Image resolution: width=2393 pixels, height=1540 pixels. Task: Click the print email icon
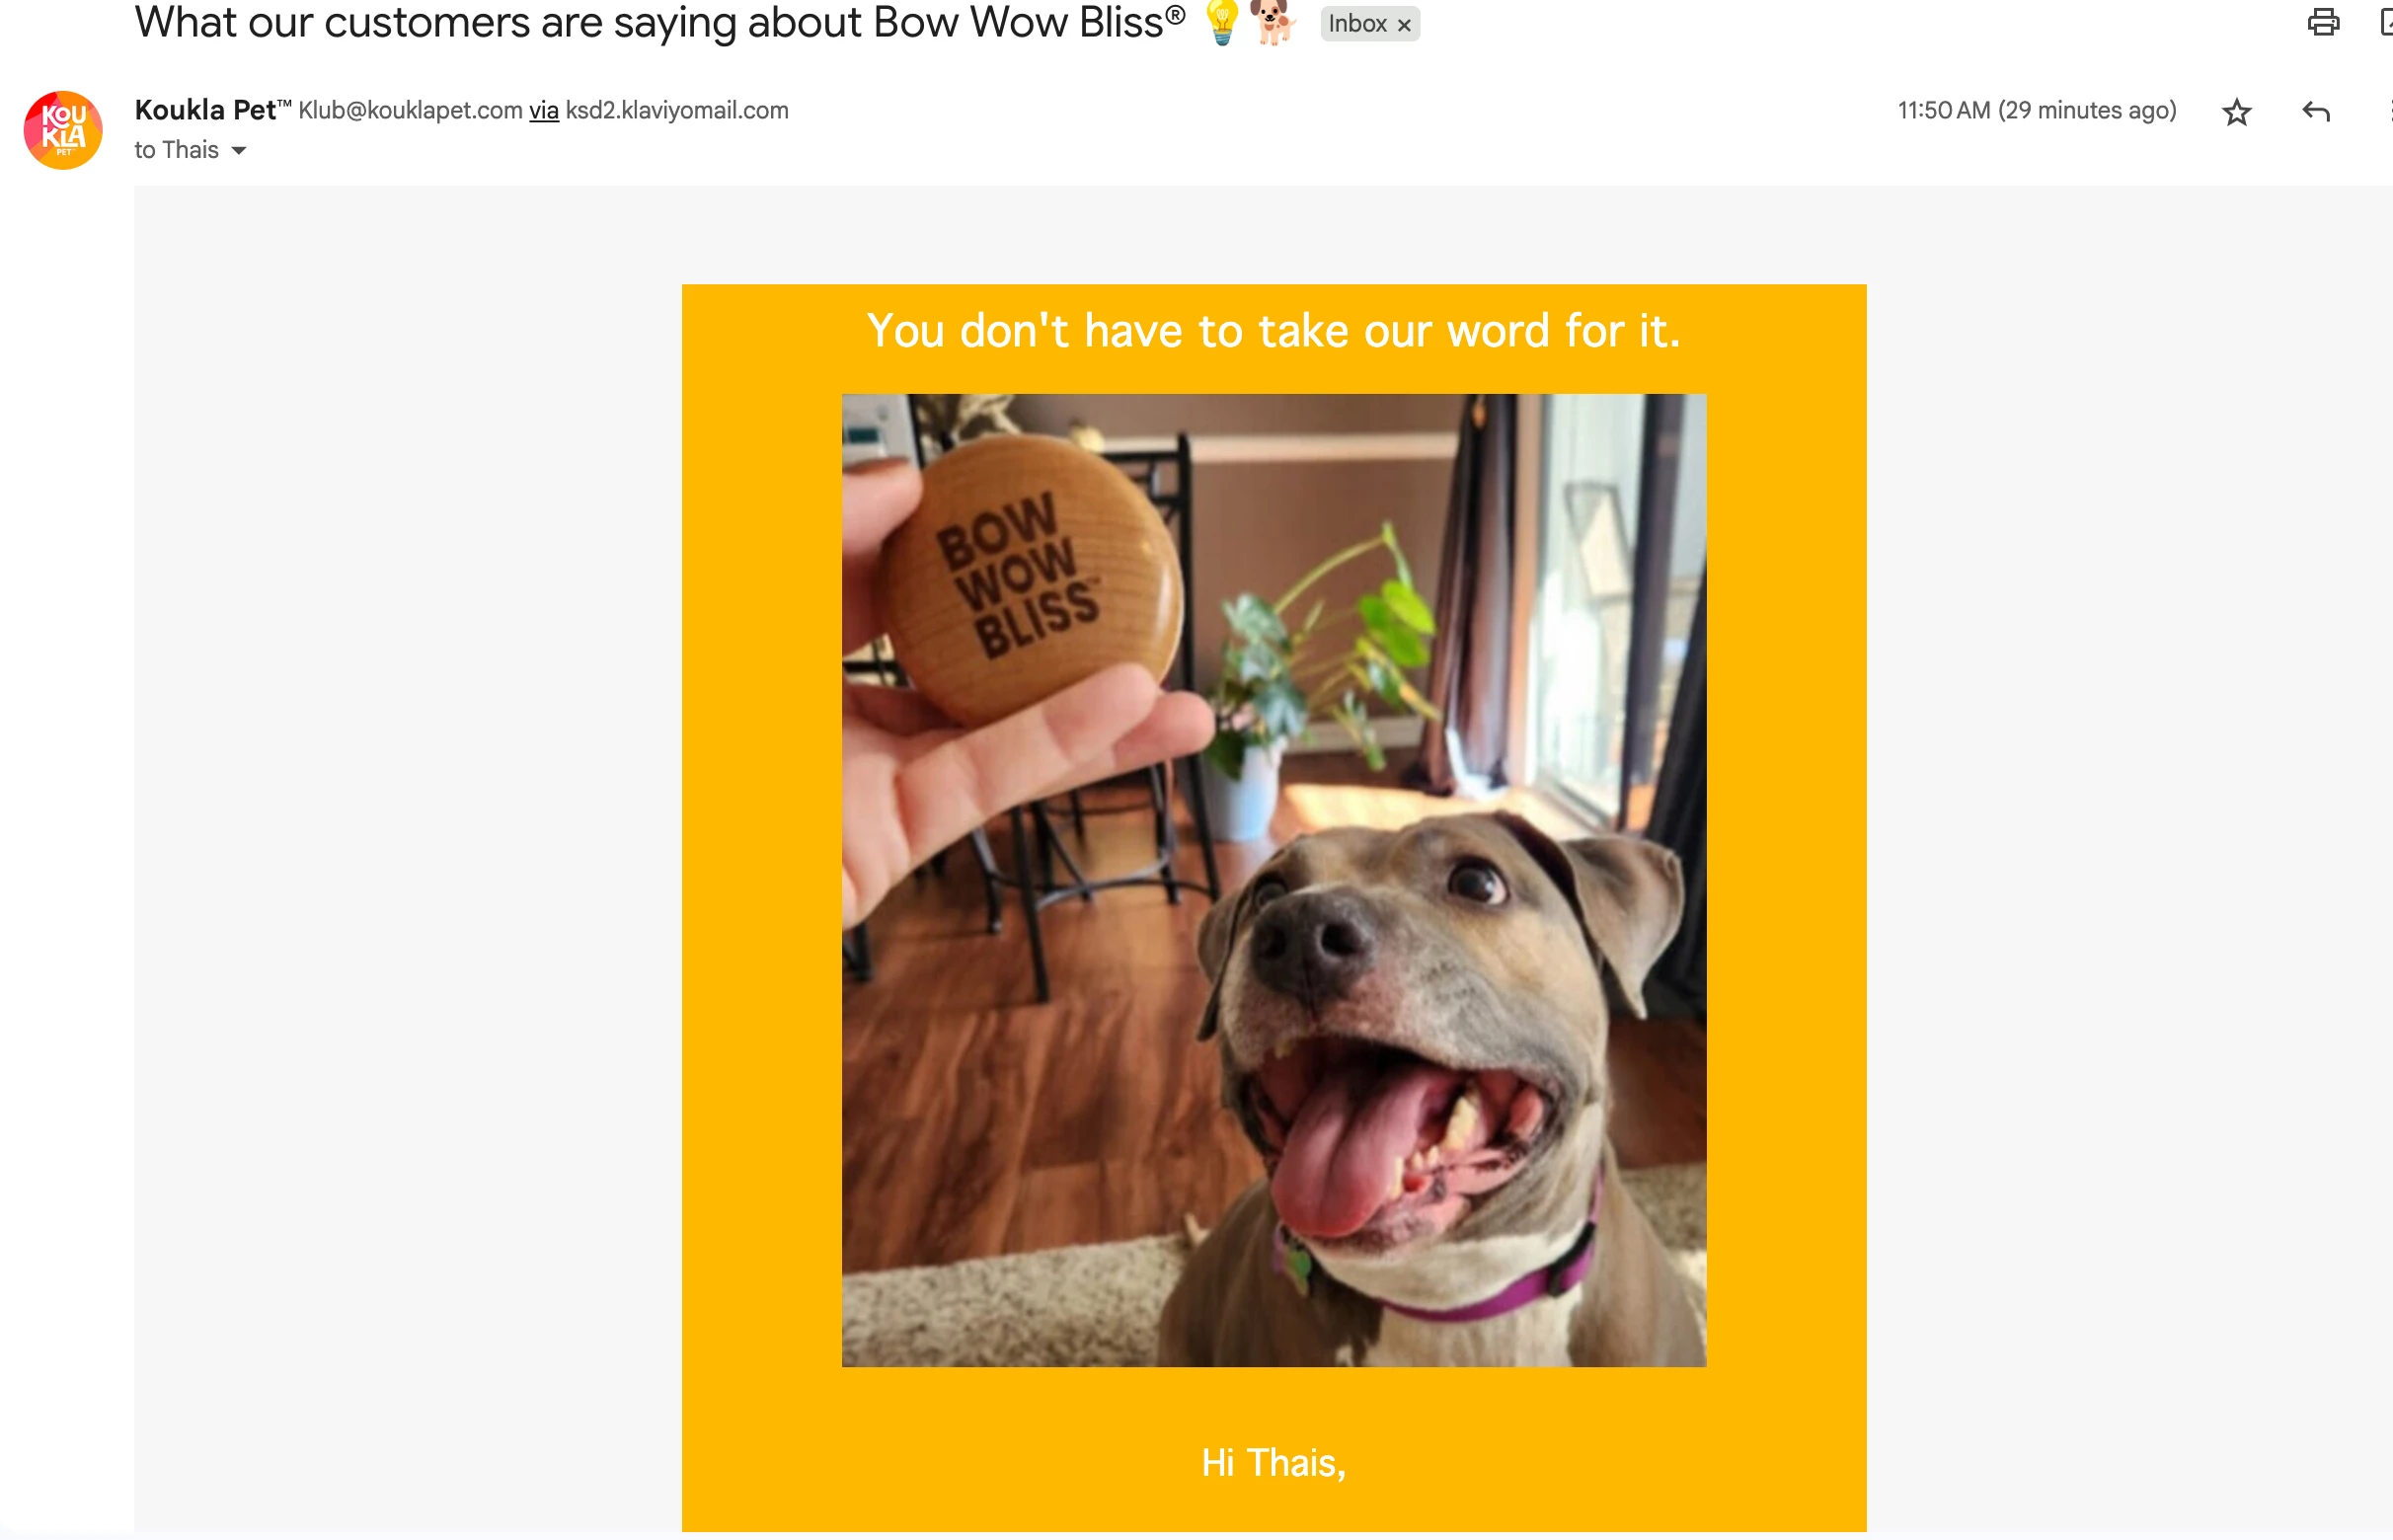pos(2323,22)
